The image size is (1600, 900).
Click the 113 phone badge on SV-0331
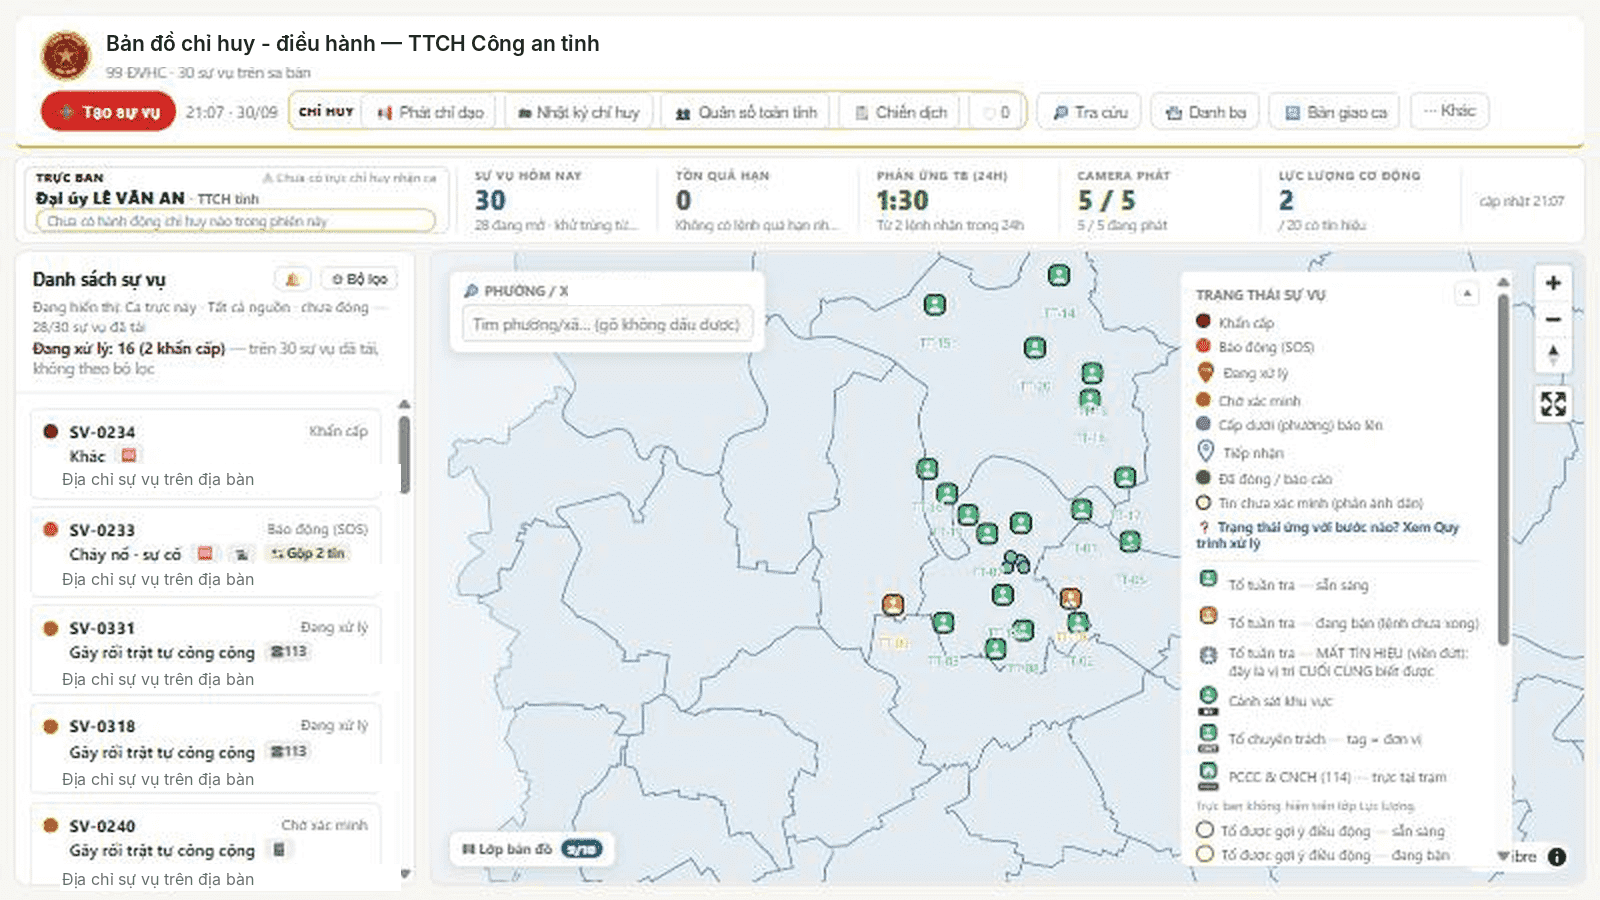tap(289, 651)
